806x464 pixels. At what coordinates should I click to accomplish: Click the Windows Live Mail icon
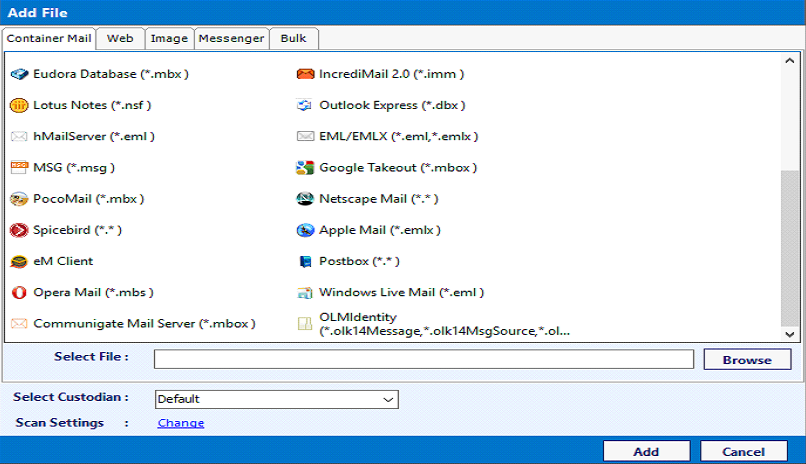[x=305, y=293]
